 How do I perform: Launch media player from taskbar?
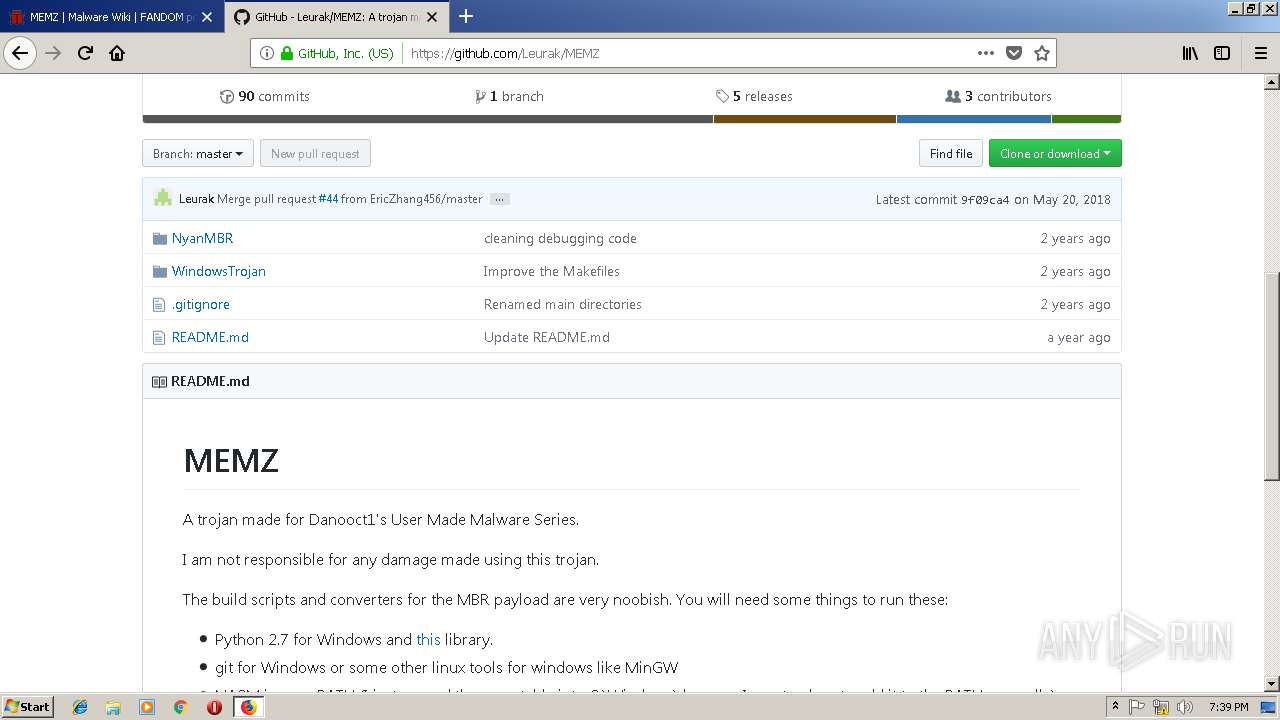pos(147,707)
